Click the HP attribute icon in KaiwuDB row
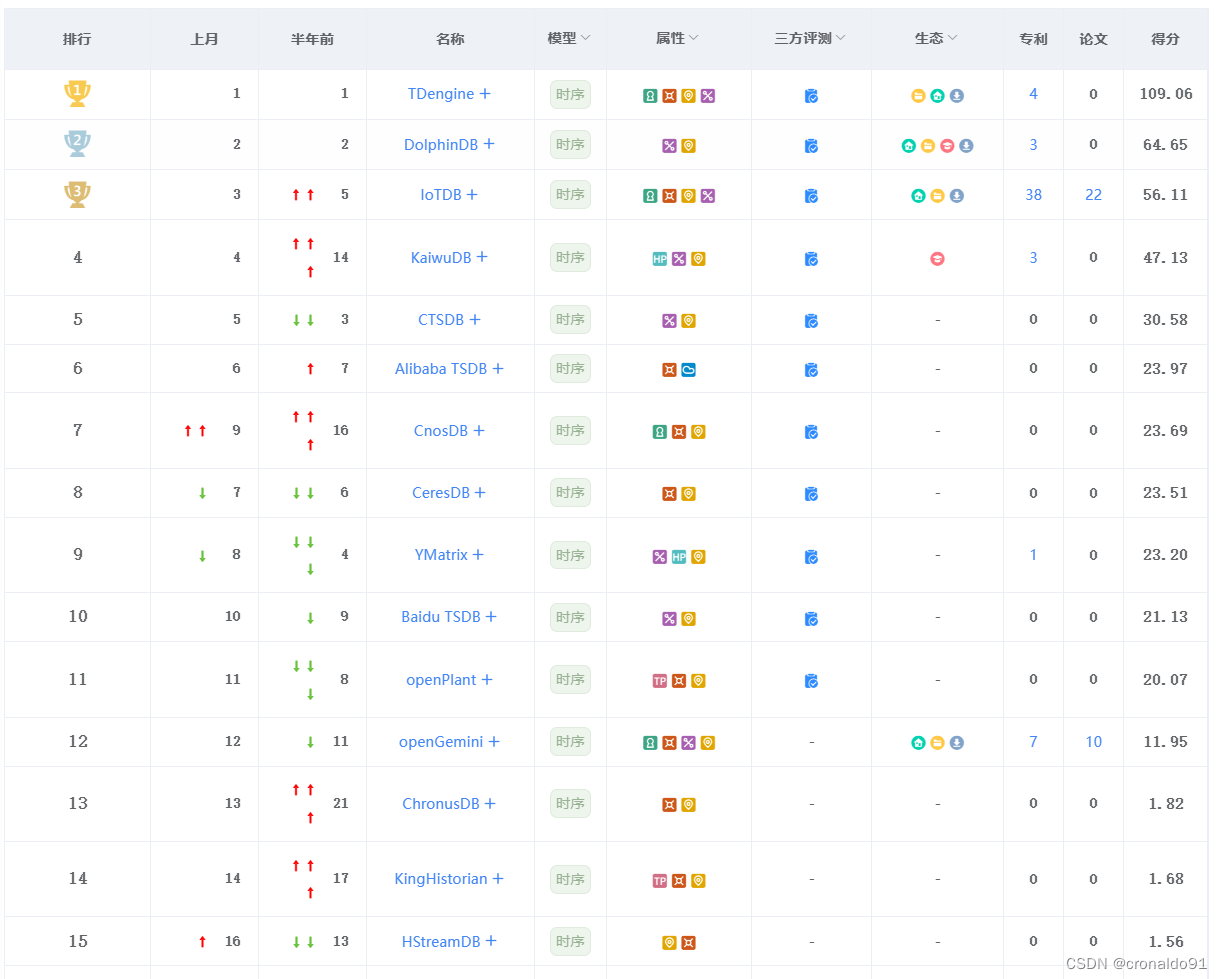Image resolution: width=1222 pixels, height=979 pixels. click(x=659, y=259)
